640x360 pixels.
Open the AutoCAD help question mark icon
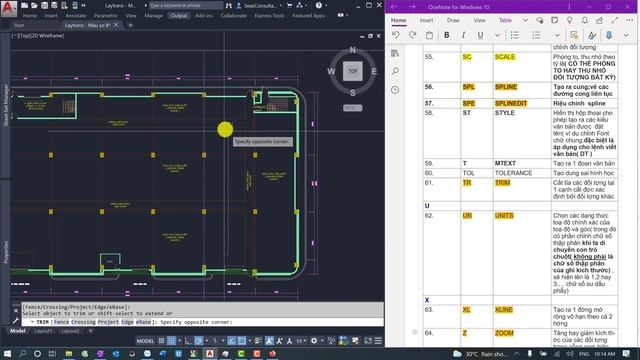(x=319, y=5)
